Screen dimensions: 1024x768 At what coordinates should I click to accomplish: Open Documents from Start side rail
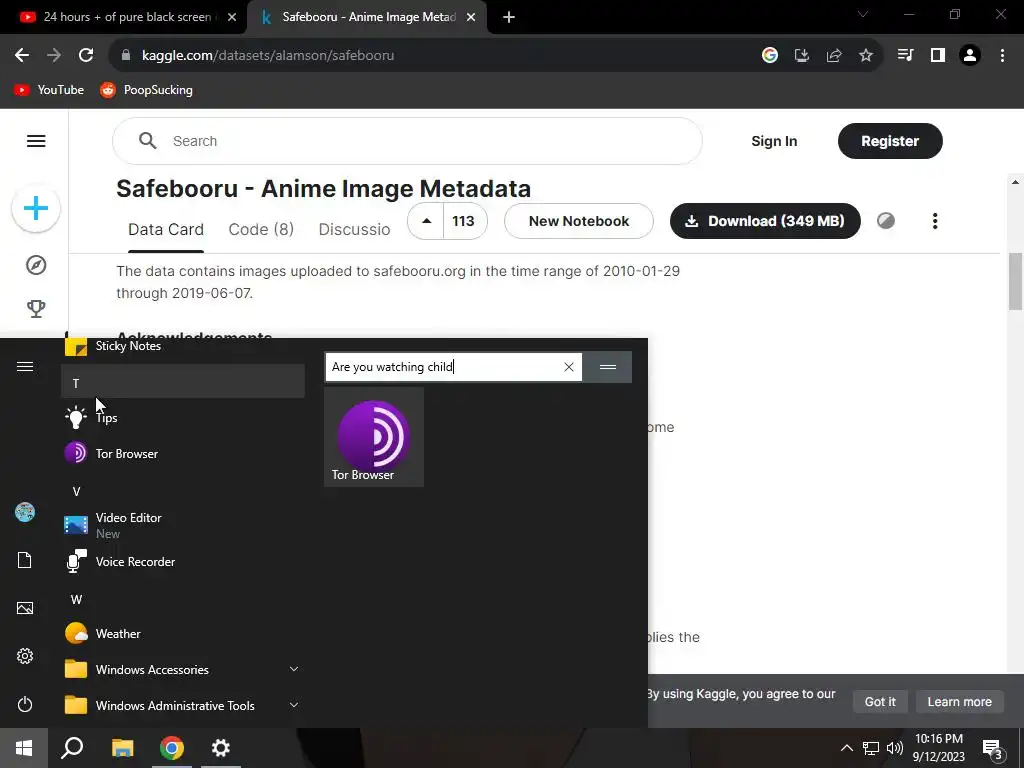[25, 560]
